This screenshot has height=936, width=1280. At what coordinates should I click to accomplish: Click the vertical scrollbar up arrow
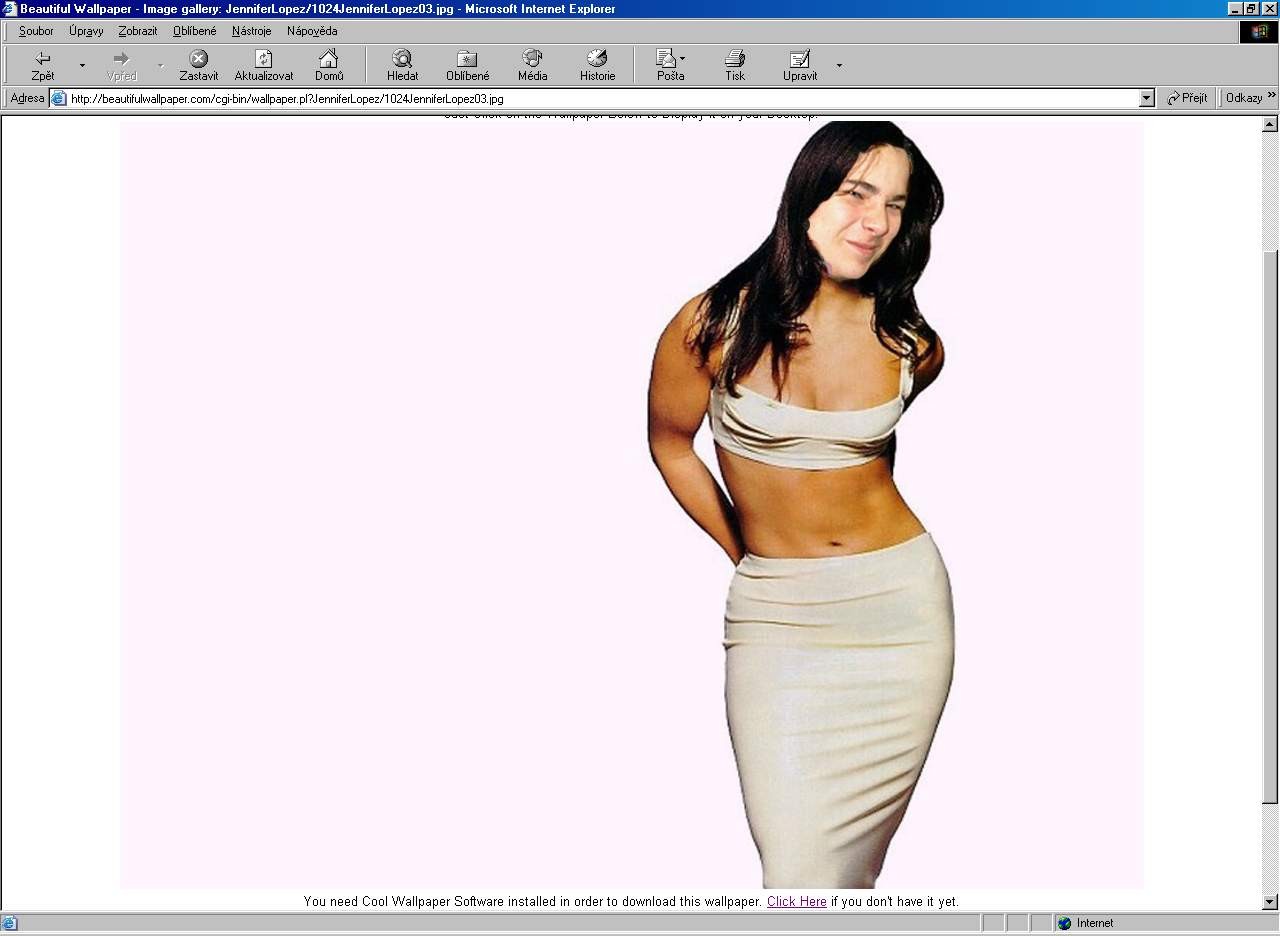(x=1270, y=124)
